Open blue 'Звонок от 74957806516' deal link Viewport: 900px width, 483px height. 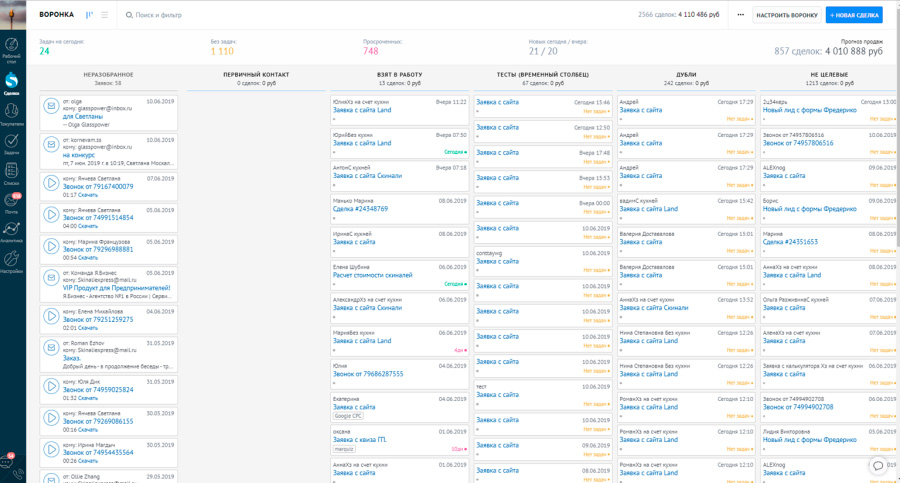798,143
